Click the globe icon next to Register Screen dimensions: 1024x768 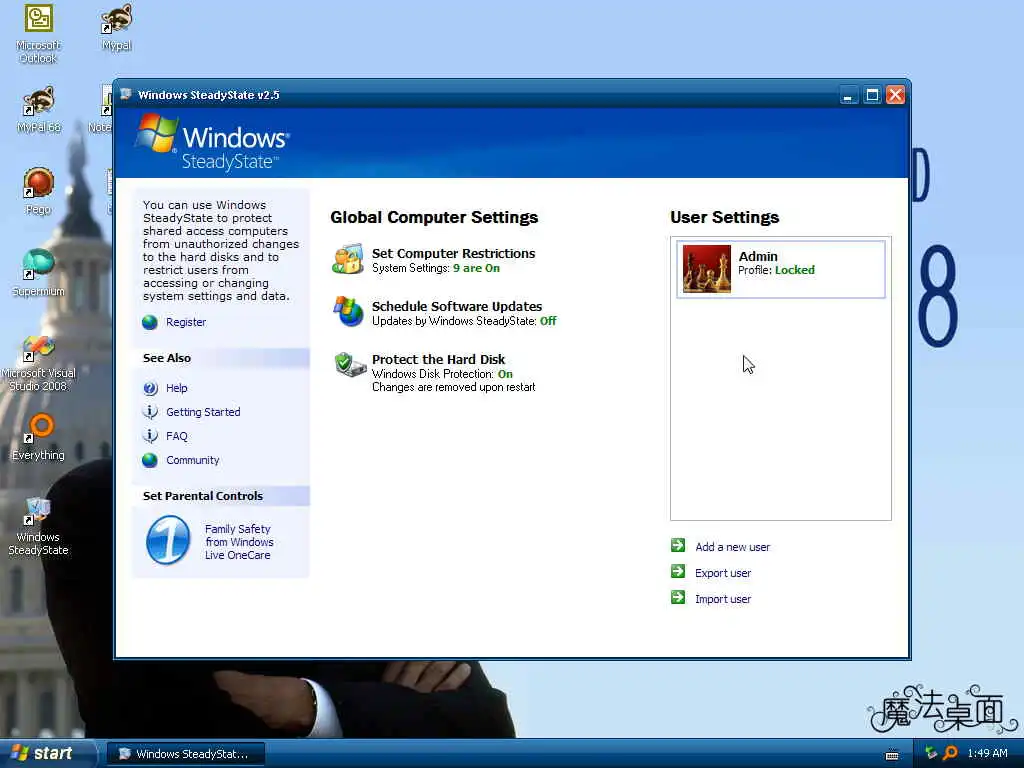click(150, 322)
